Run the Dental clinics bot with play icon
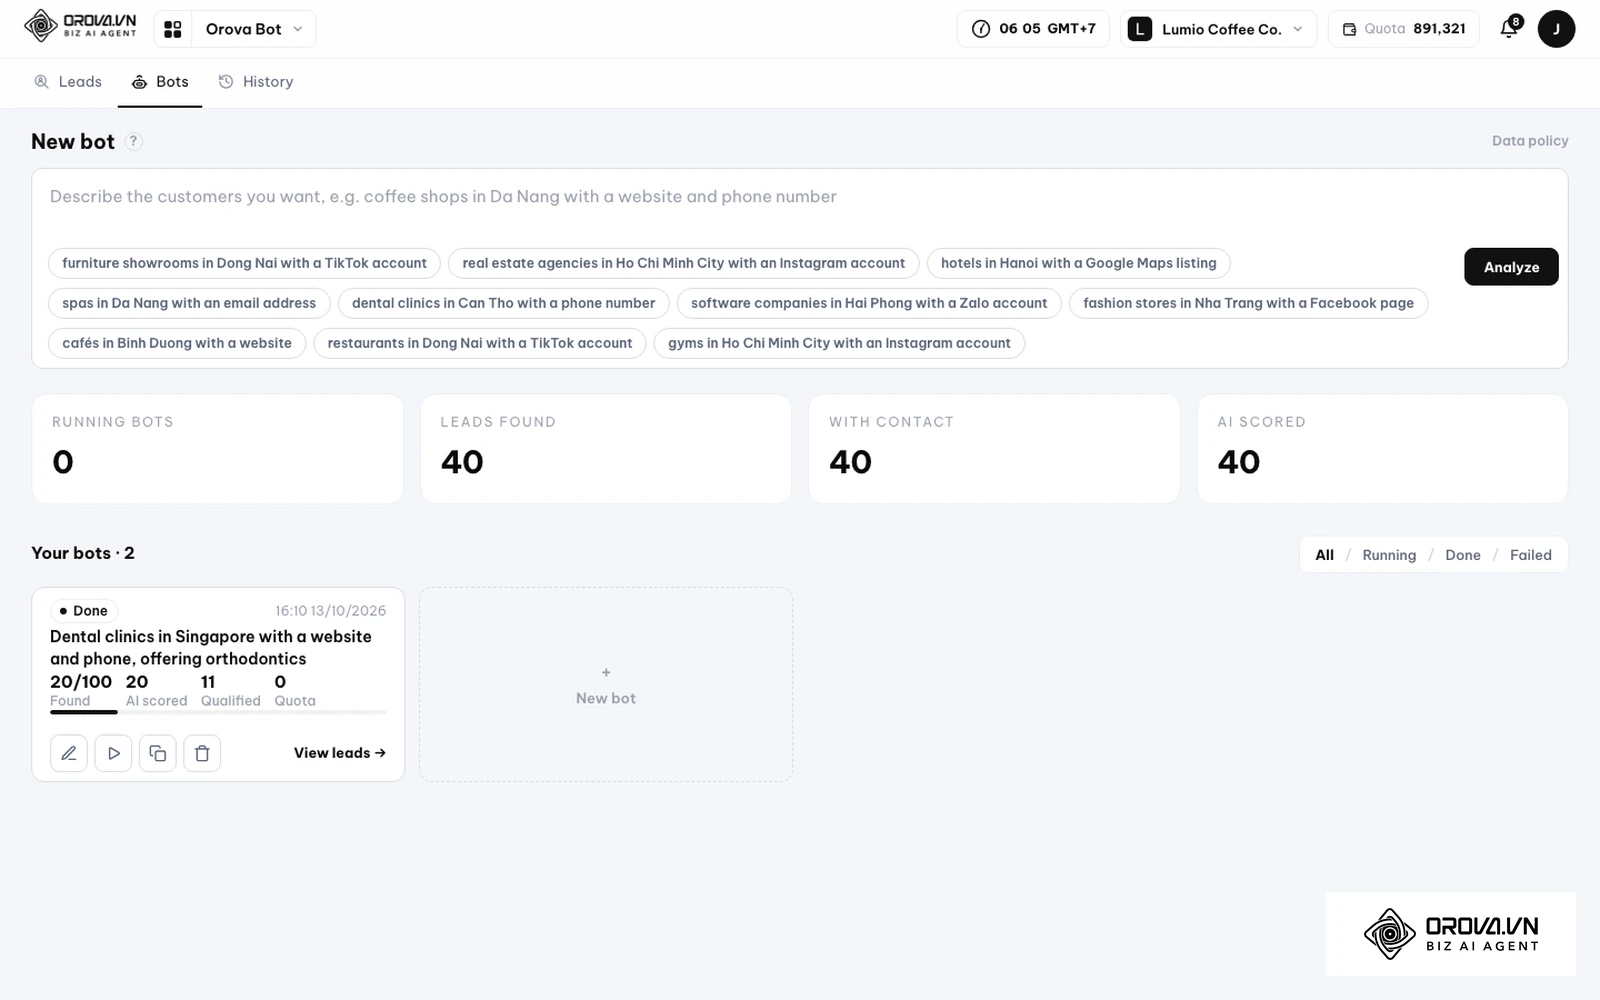1600x1000 pixels. point(113,753)
